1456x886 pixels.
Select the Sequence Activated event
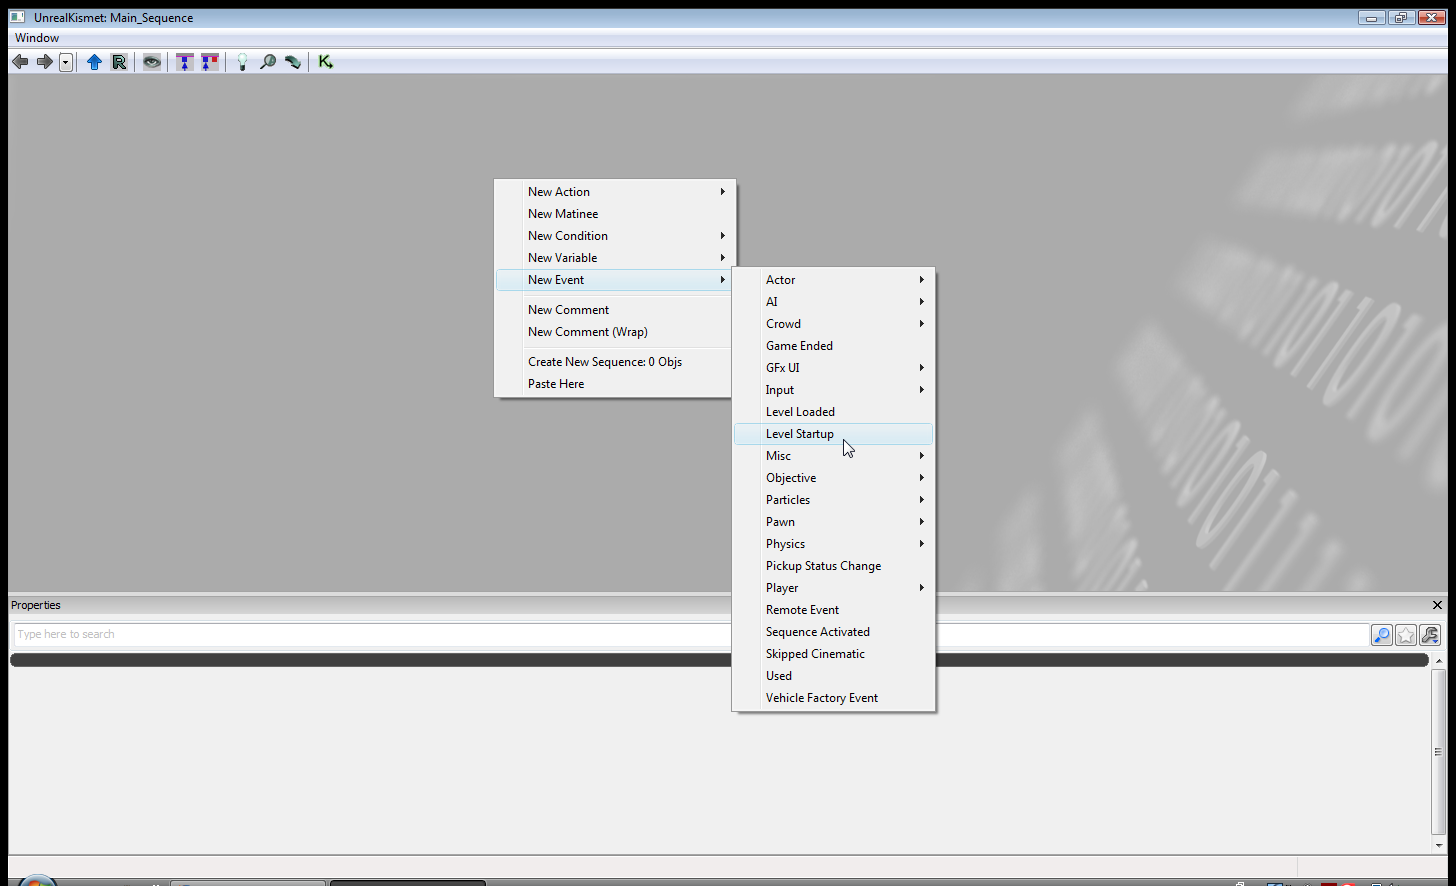(834, 632)
